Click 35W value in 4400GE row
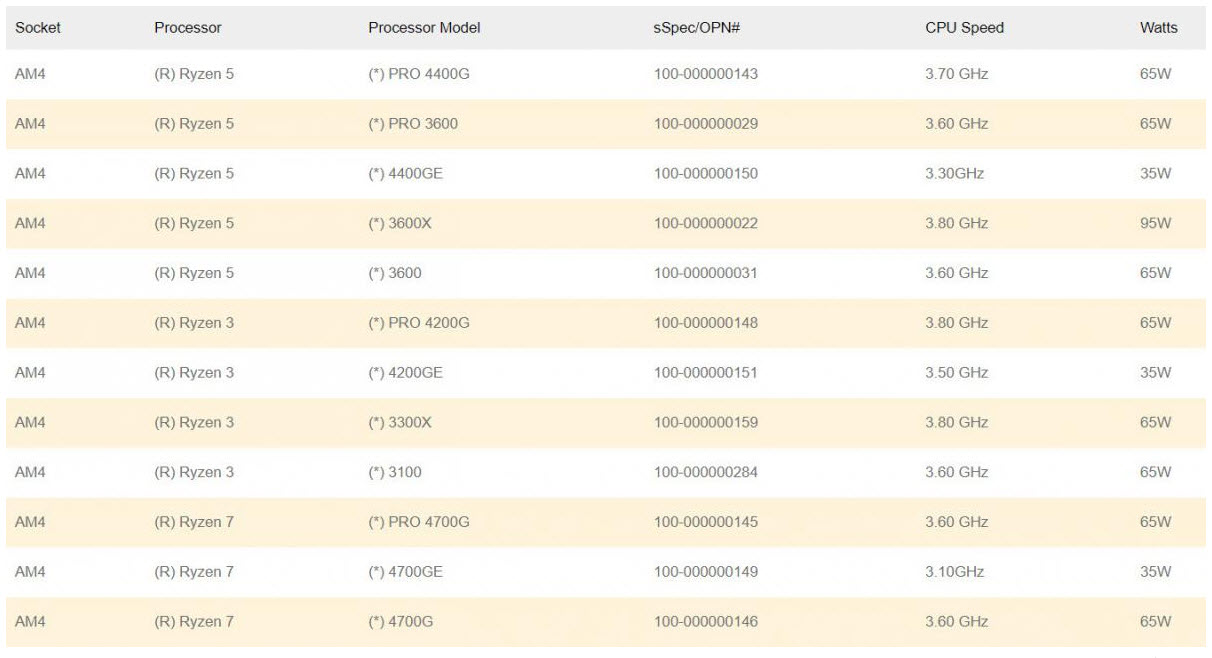1212x658 pixels. click(x=1155, y=174)
